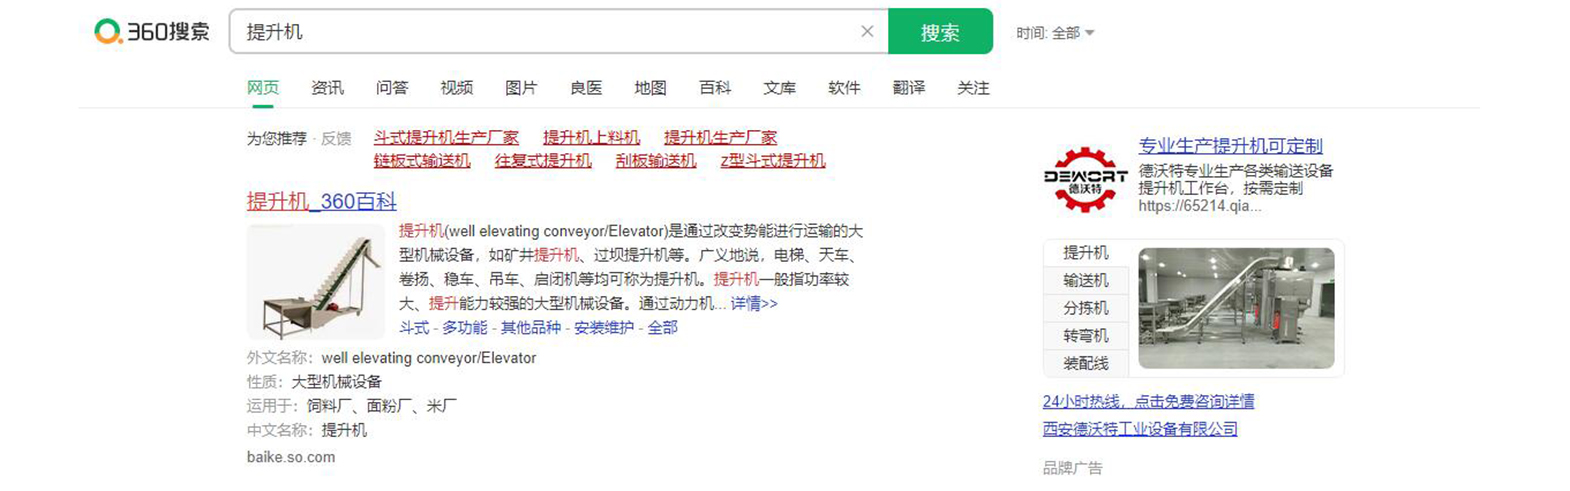Viewport: 1570px width, 491px height.
Task: Click the DEWORT gear logo icon
Action: click(x=1085, y=180)
